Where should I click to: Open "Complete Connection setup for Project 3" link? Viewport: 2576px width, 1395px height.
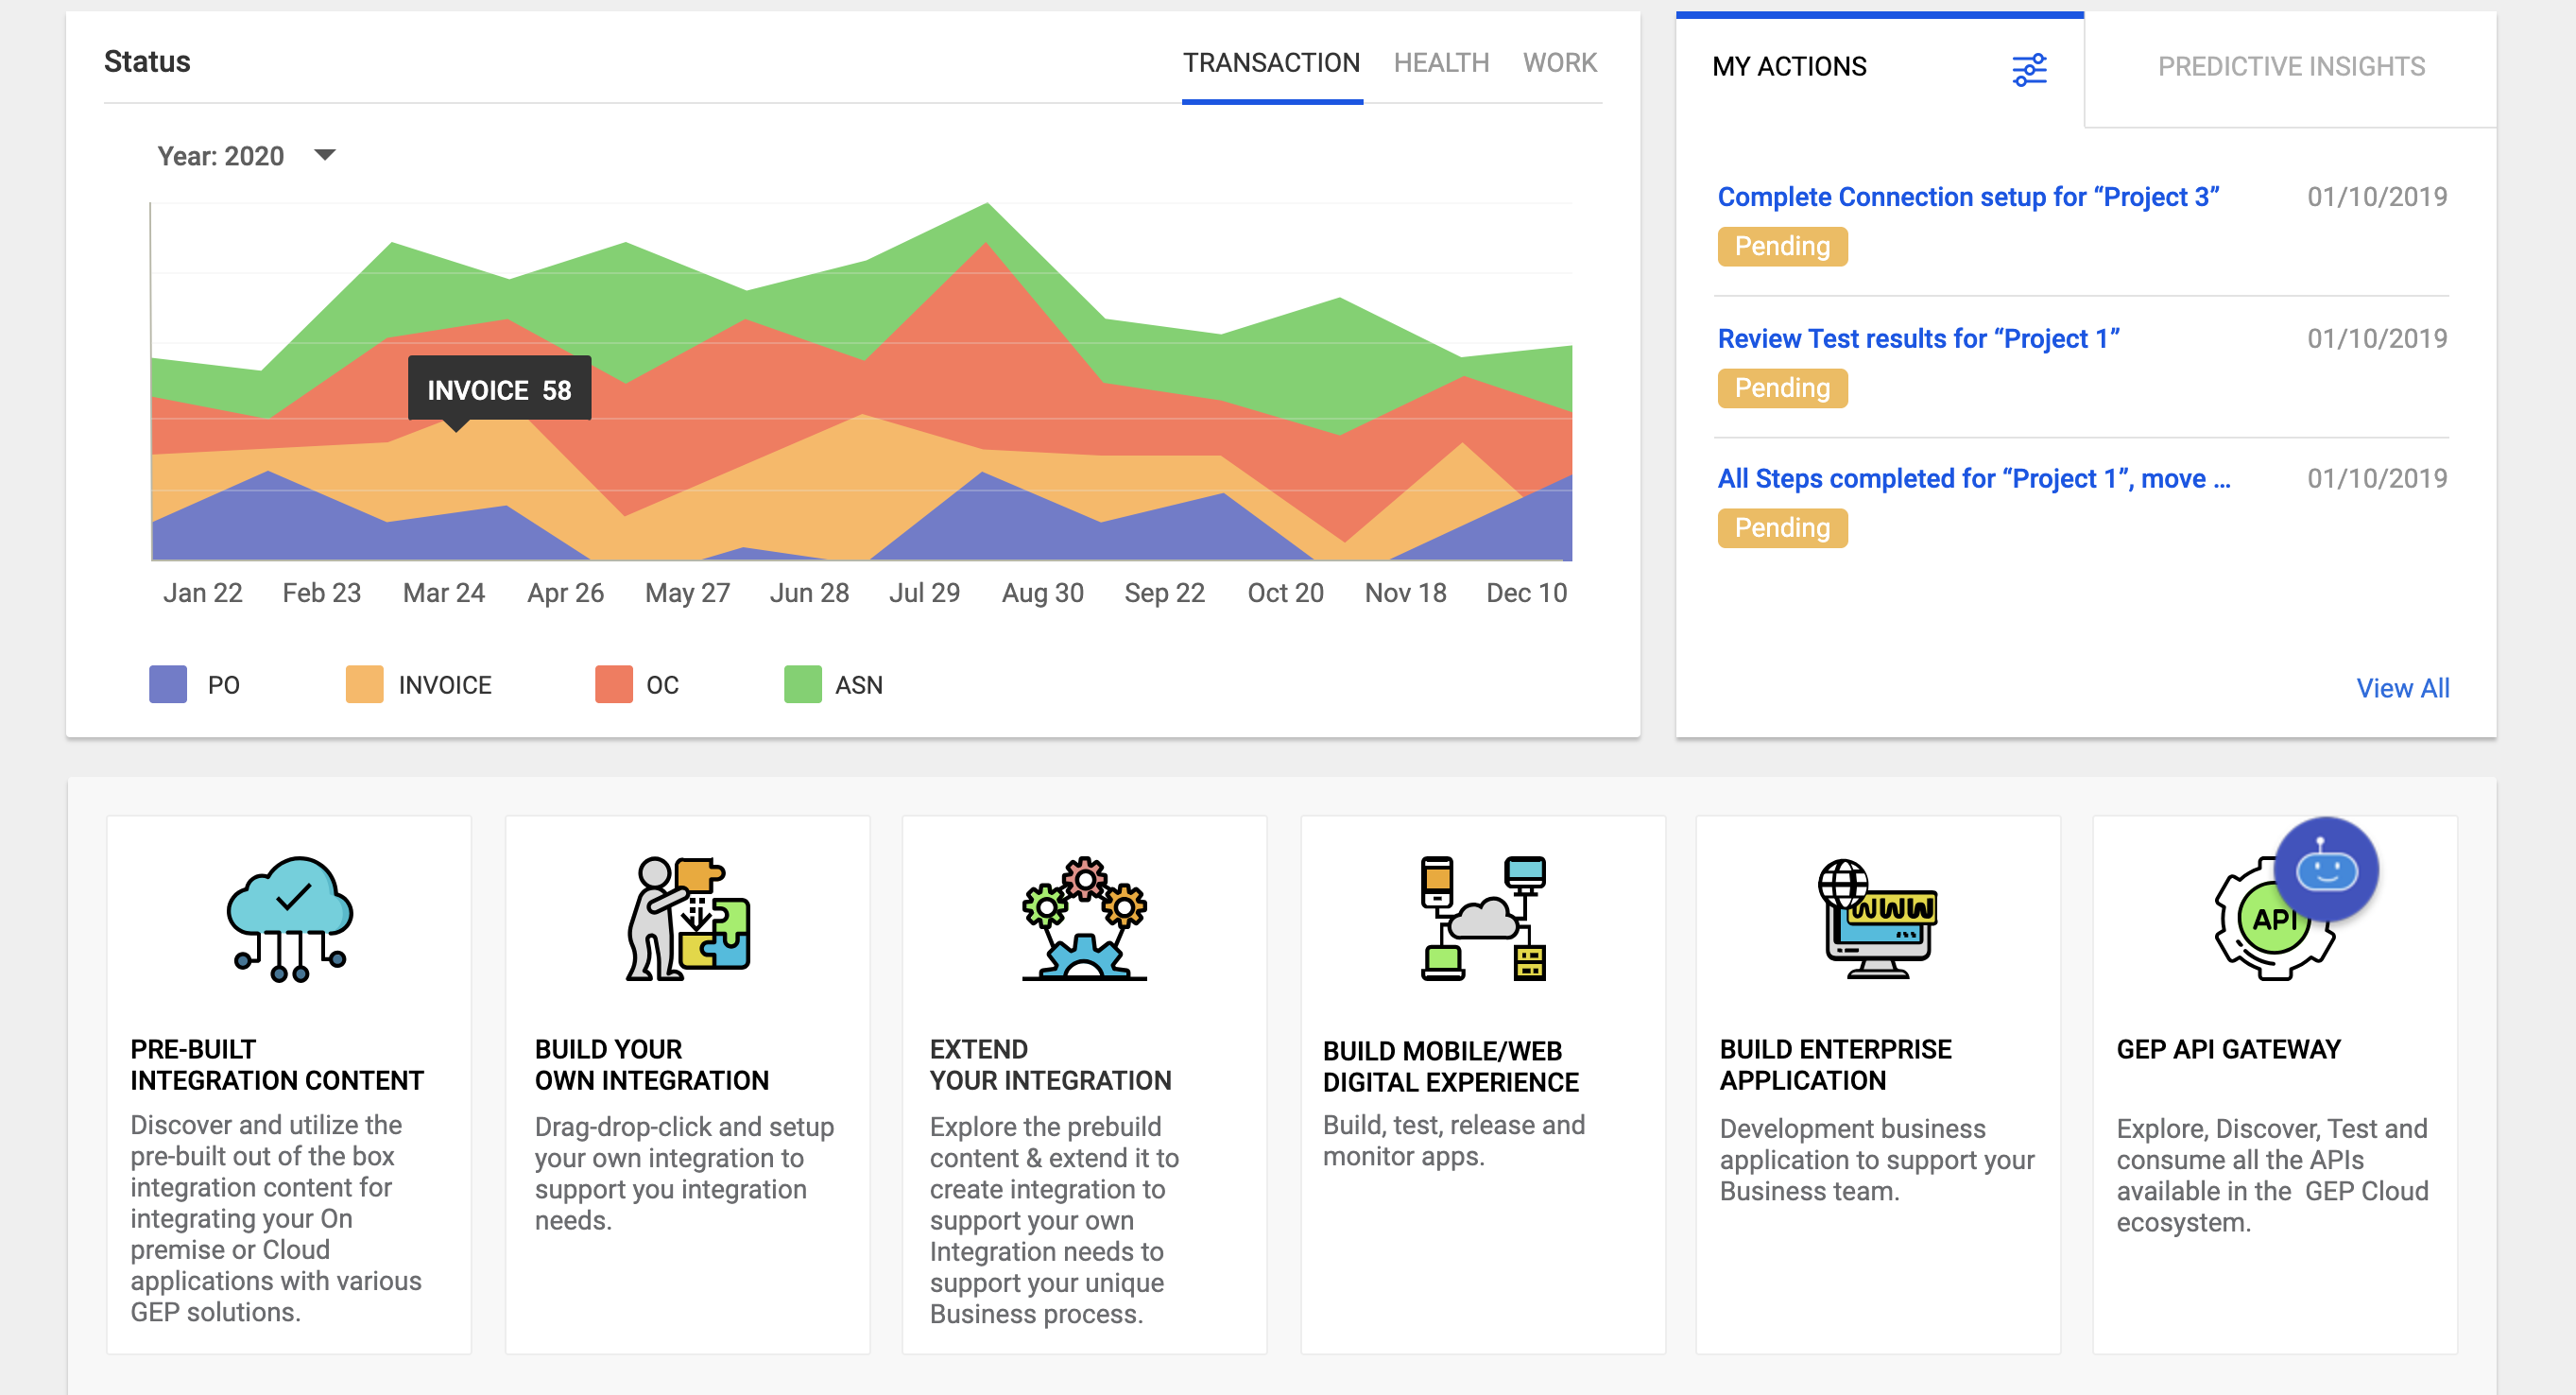1967,197
